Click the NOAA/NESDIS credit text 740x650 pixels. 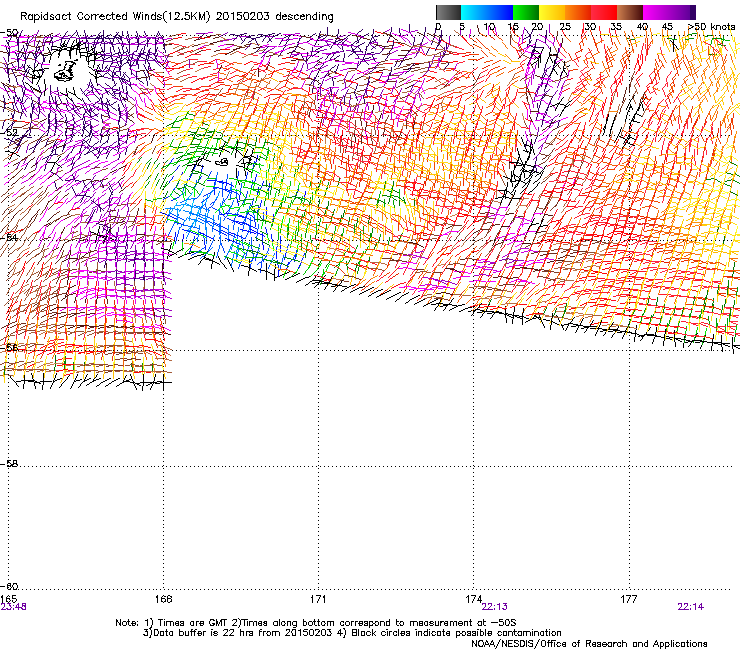pos(589,644)
